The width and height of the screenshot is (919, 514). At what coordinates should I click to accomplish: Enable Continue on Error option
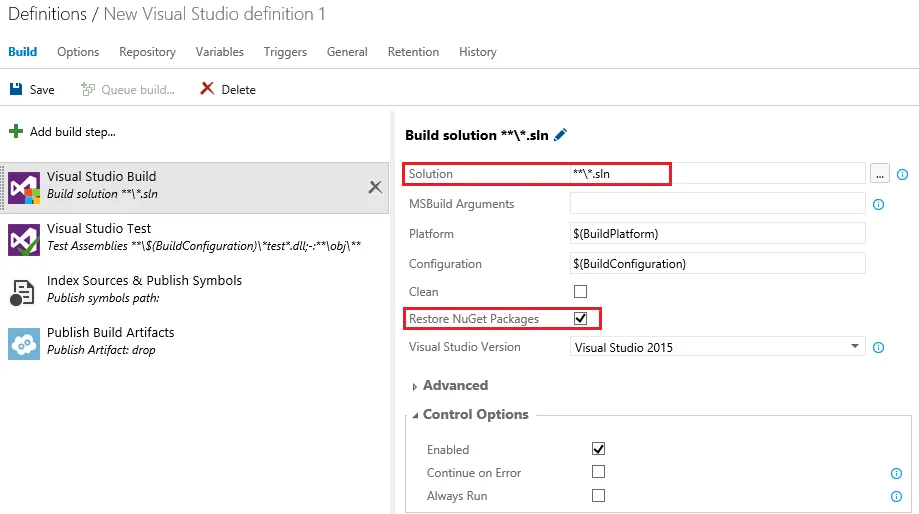click(x=598, y=472)
